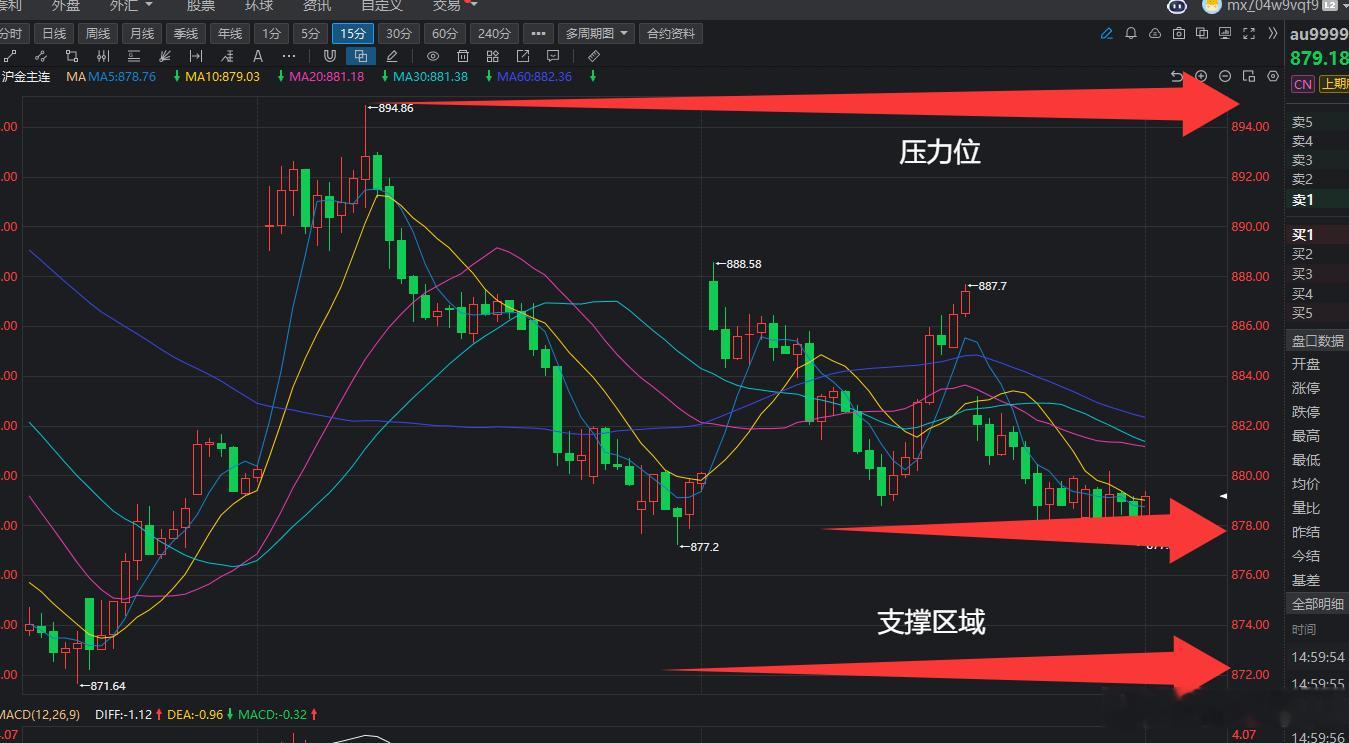The width and height of the screenshot is (1349, 743).
Task: Toggle drawings visibility eye icon
Action: point(433,56)
